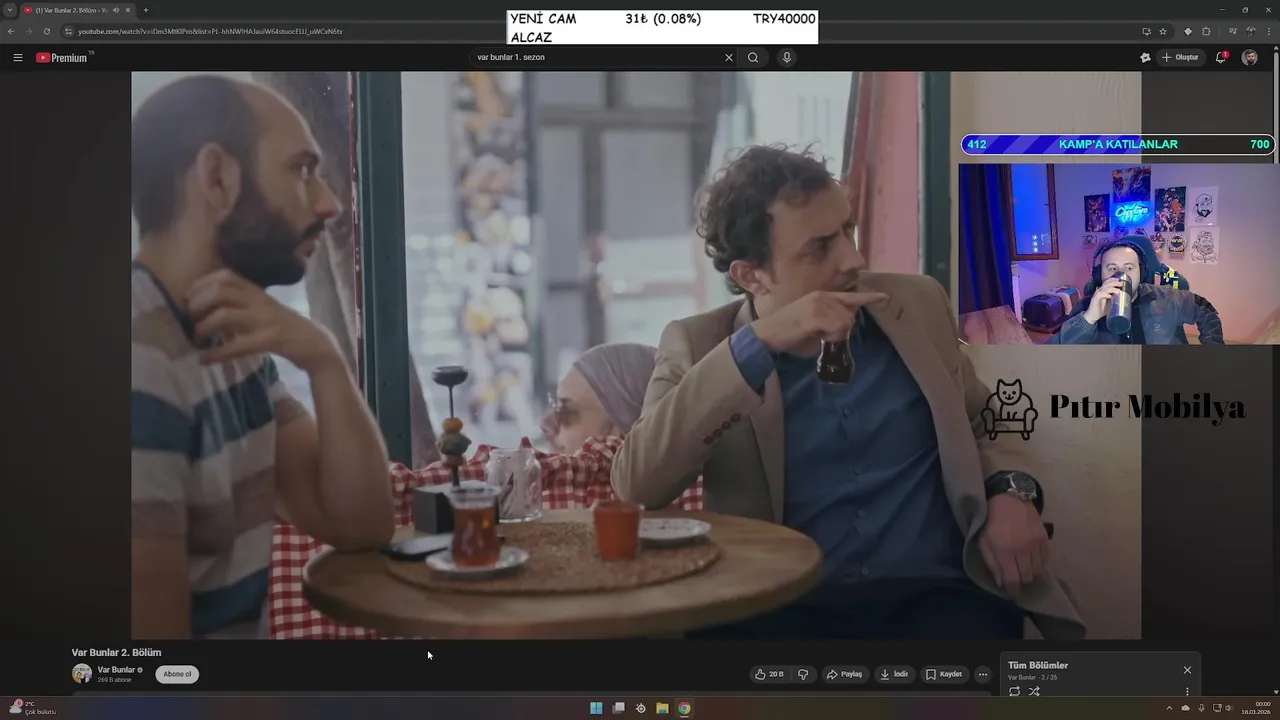Screen dimensions: 1280x720
Task: Share the video via Paylaş
Action: tap(845, 674)
